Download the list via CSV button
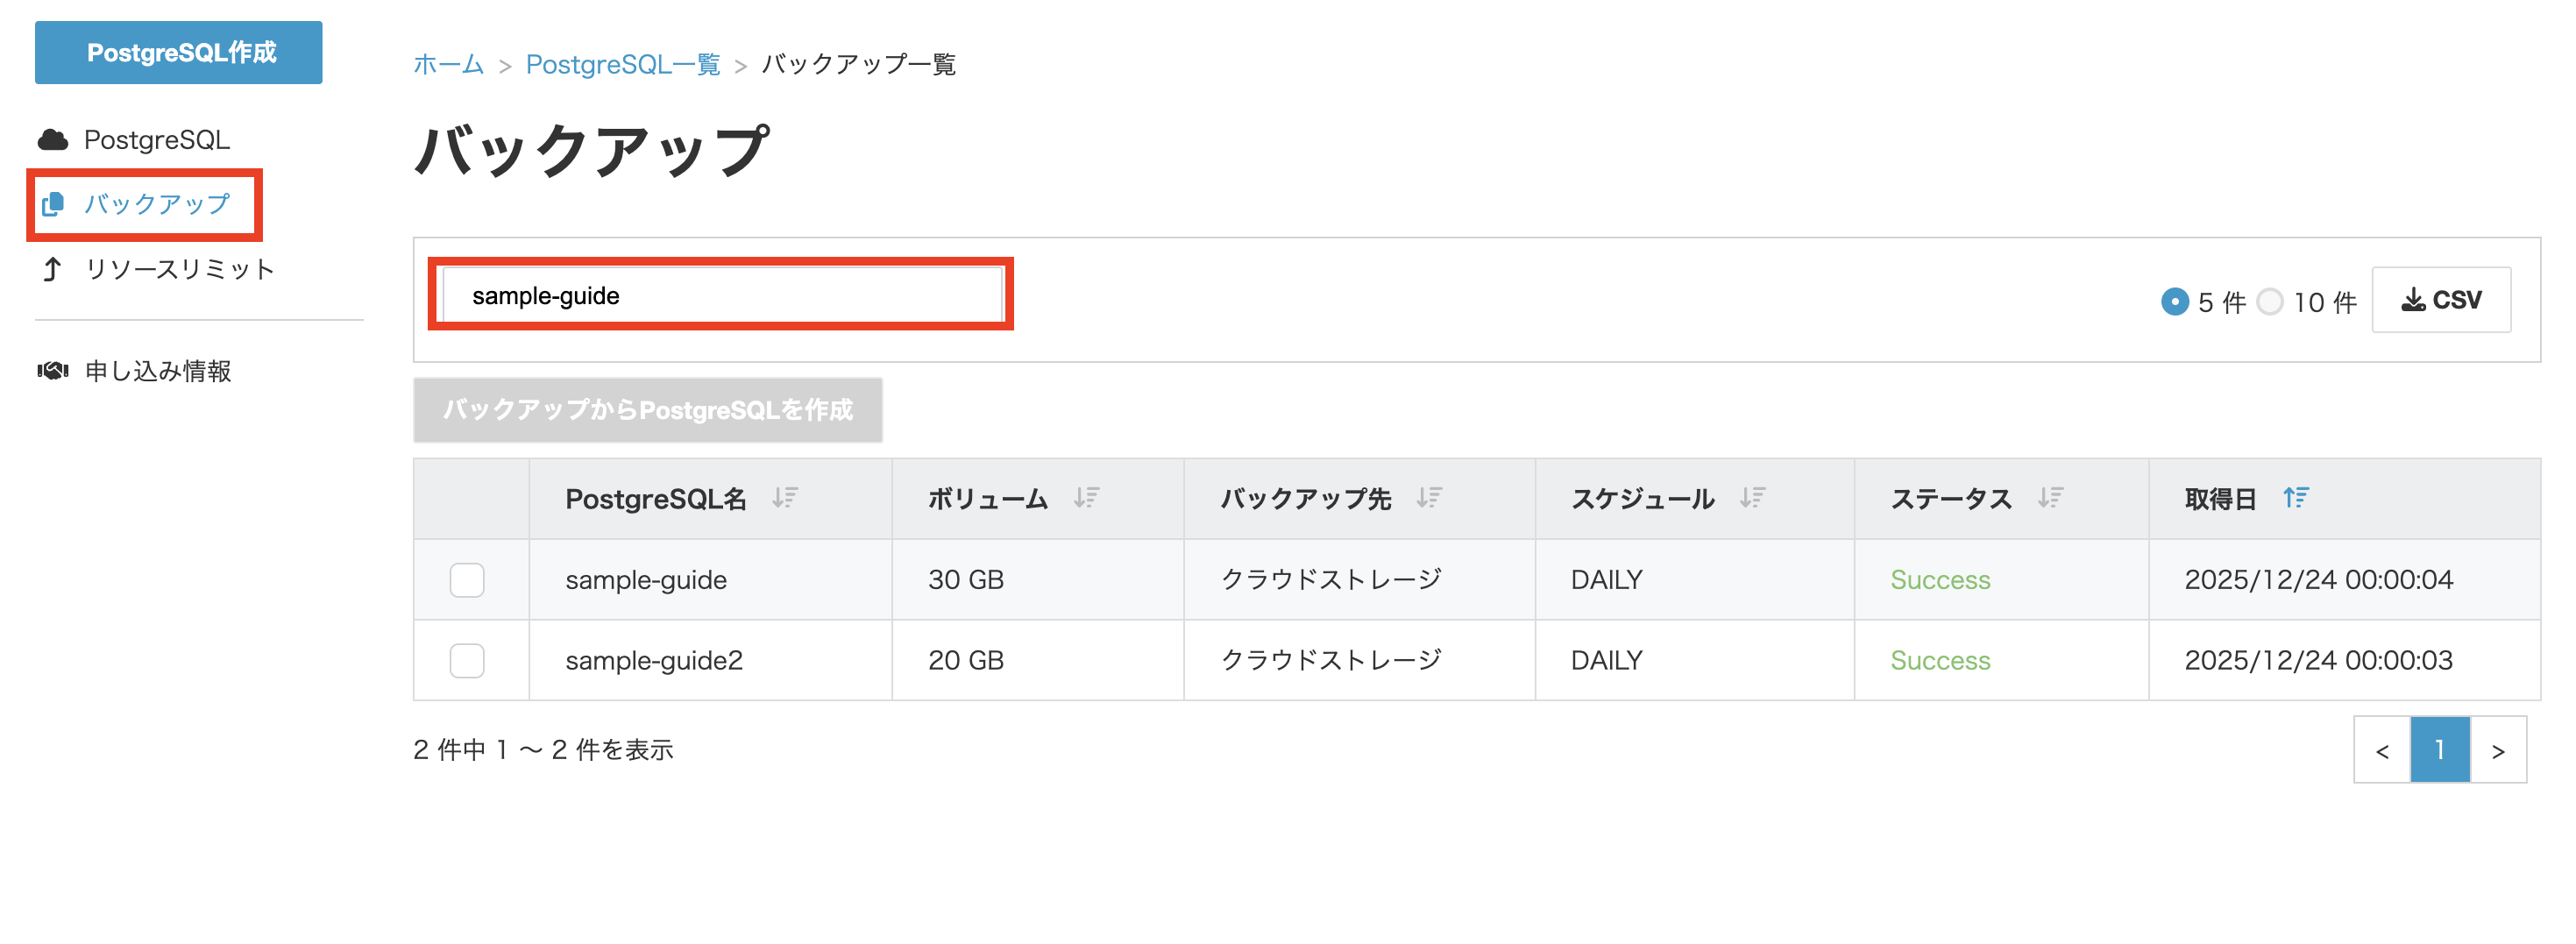 [x=2441, y=300]
